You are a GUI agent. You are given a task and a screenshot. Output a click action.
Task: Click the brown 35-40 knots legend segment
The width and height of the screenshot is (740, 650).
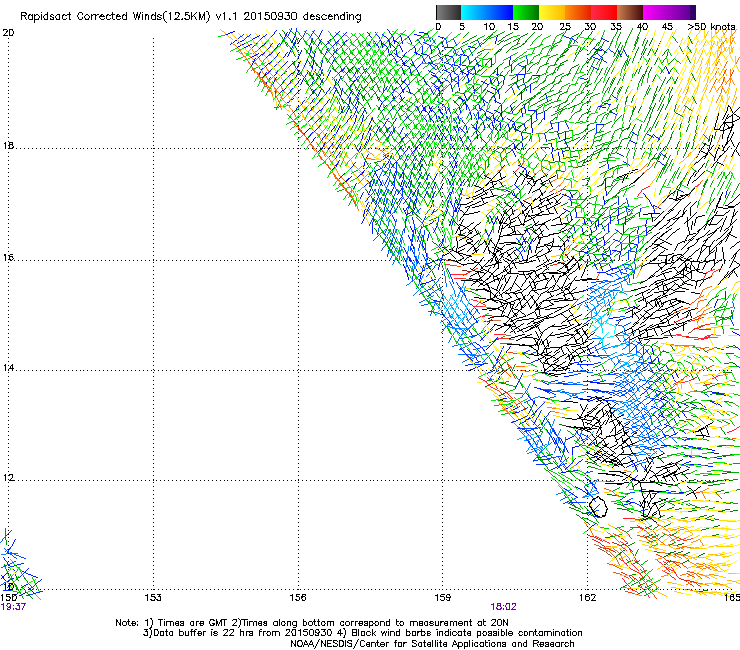[630, 12]
